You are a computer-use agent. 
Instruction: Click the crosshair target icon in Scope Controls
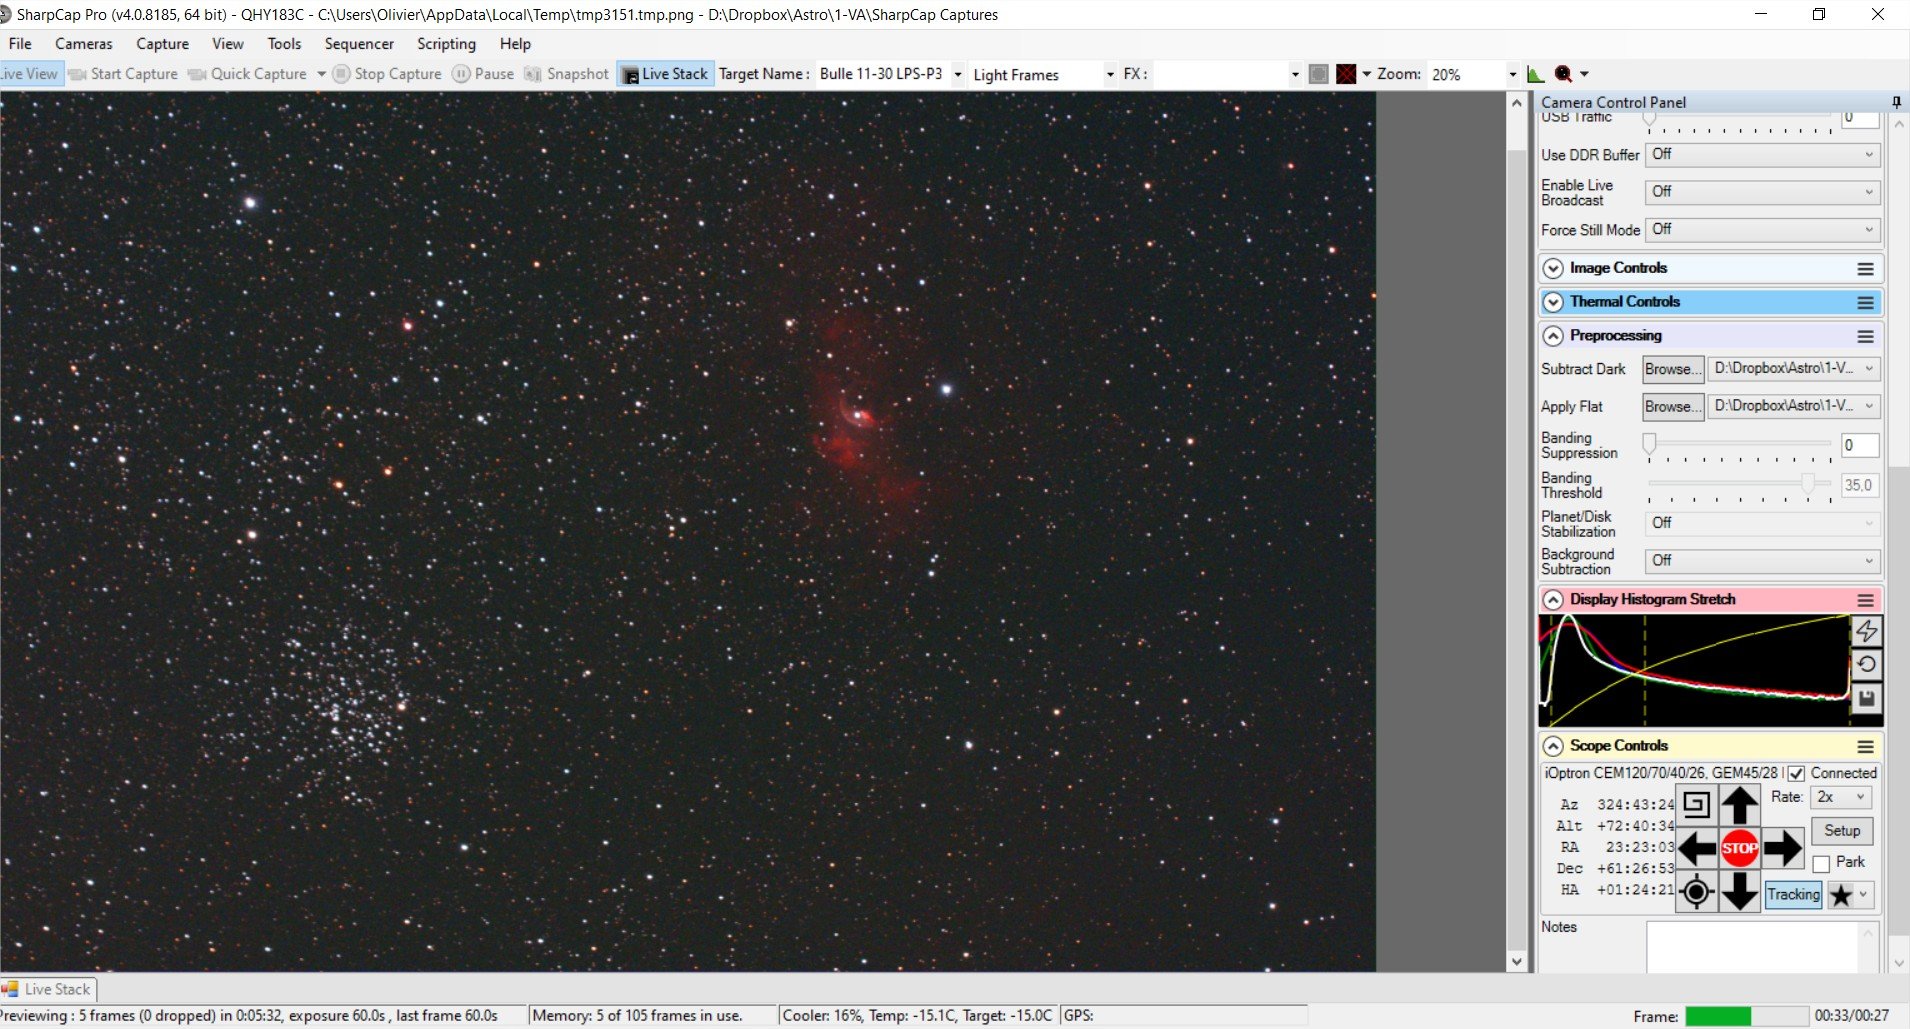(x=1696, y=891)
